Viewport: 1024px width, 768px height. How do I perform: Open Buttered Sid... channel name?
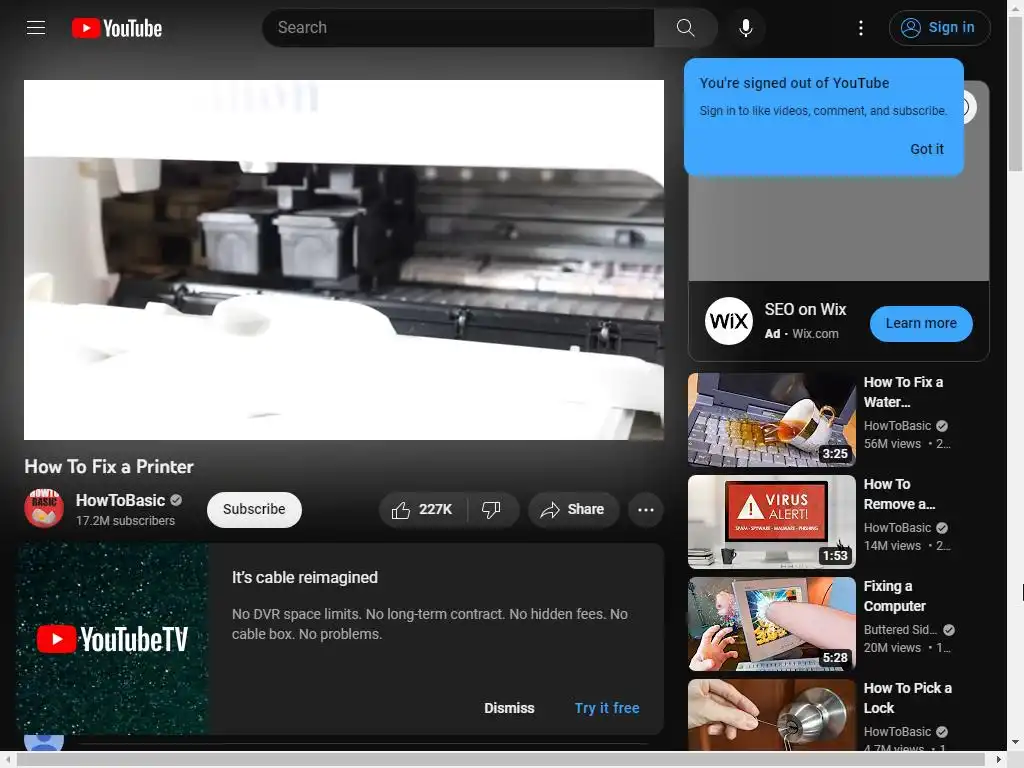900,630
